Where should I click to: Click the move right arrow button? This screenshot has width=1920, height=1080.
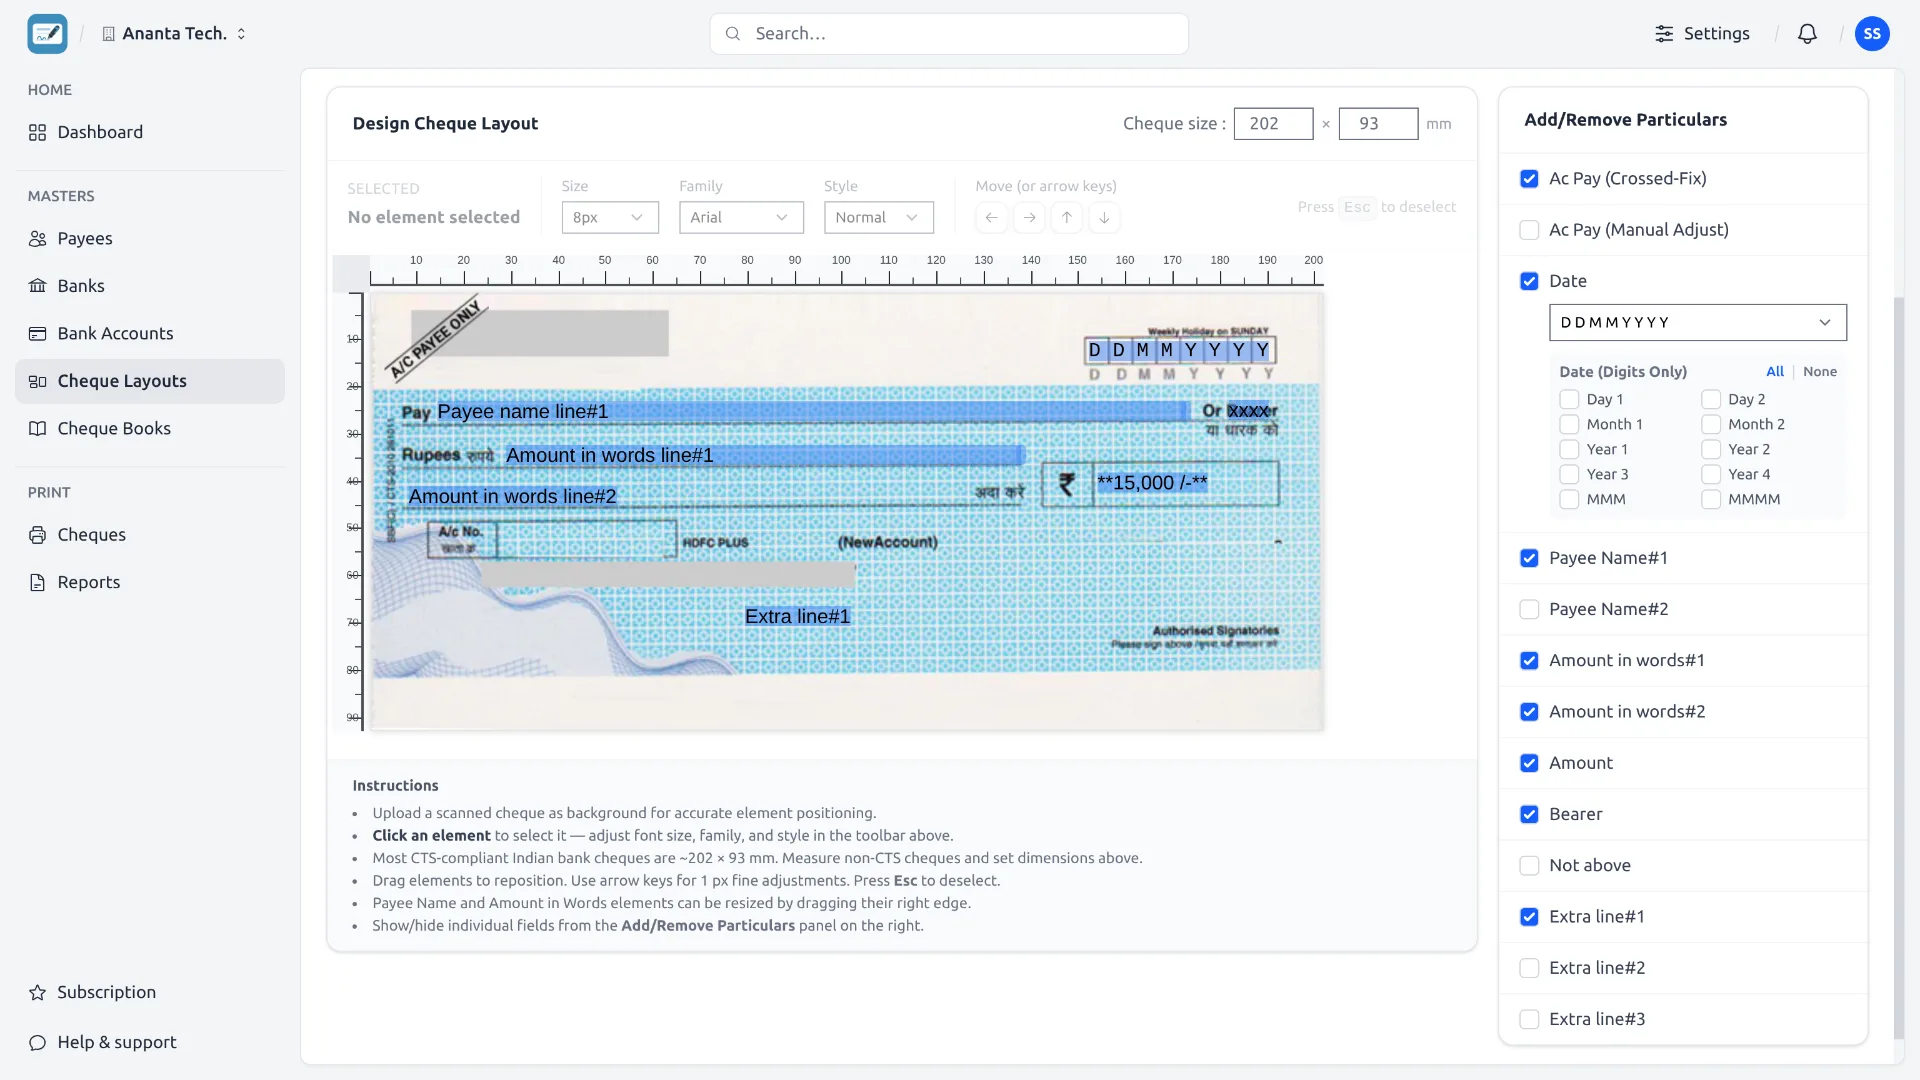click(x=1029, y=217)
